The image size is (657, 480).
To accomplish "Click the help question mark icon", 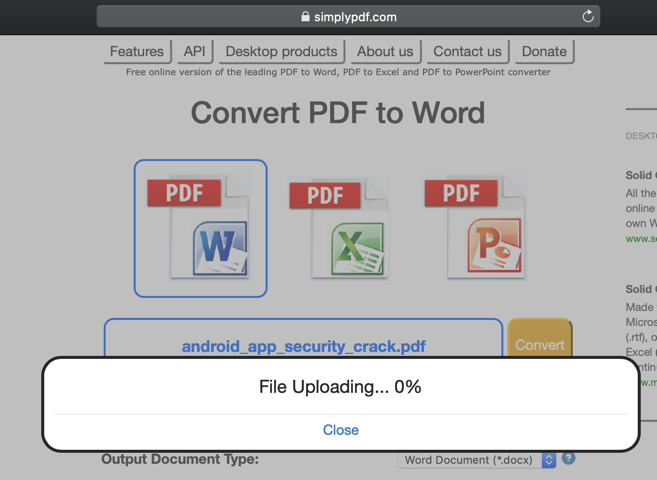I will [x=568, y=458].
